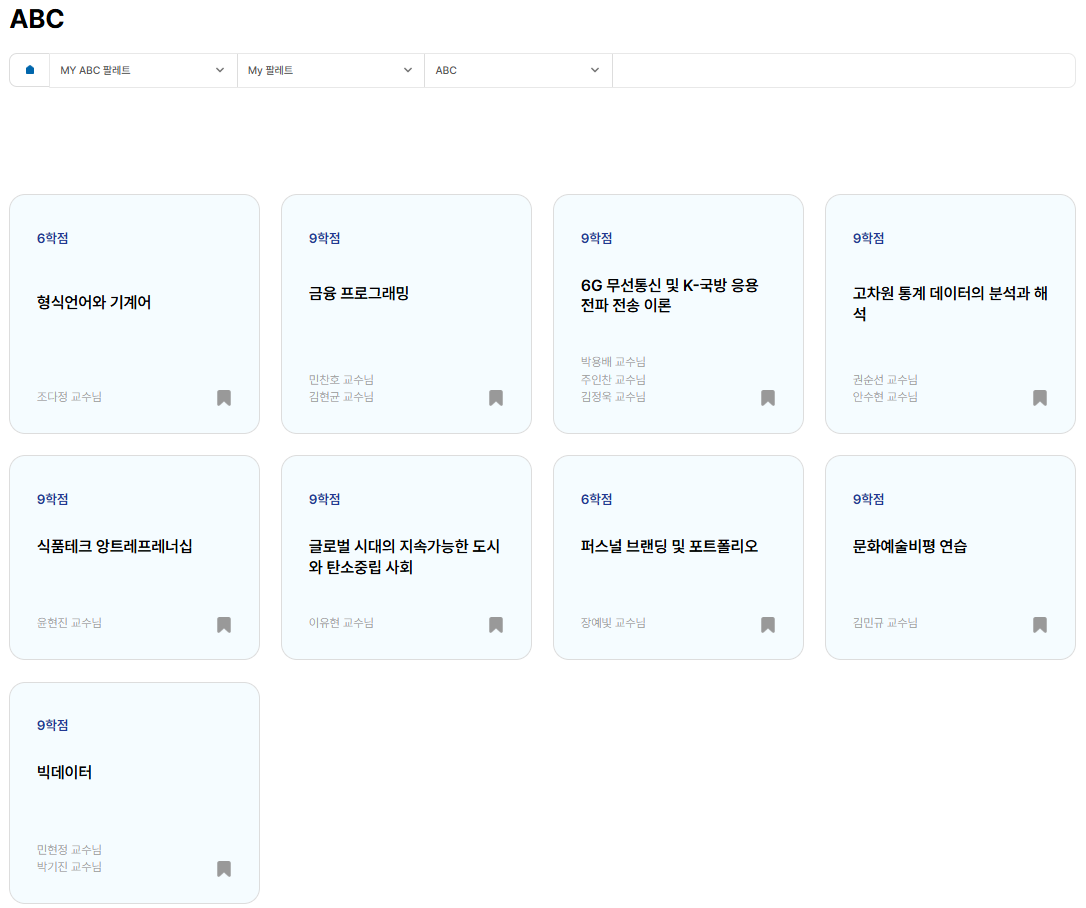Select the 문화예술비평 연습 title text
The image size is (1086, 908).
pyautogui.click(x=910, y=546)
